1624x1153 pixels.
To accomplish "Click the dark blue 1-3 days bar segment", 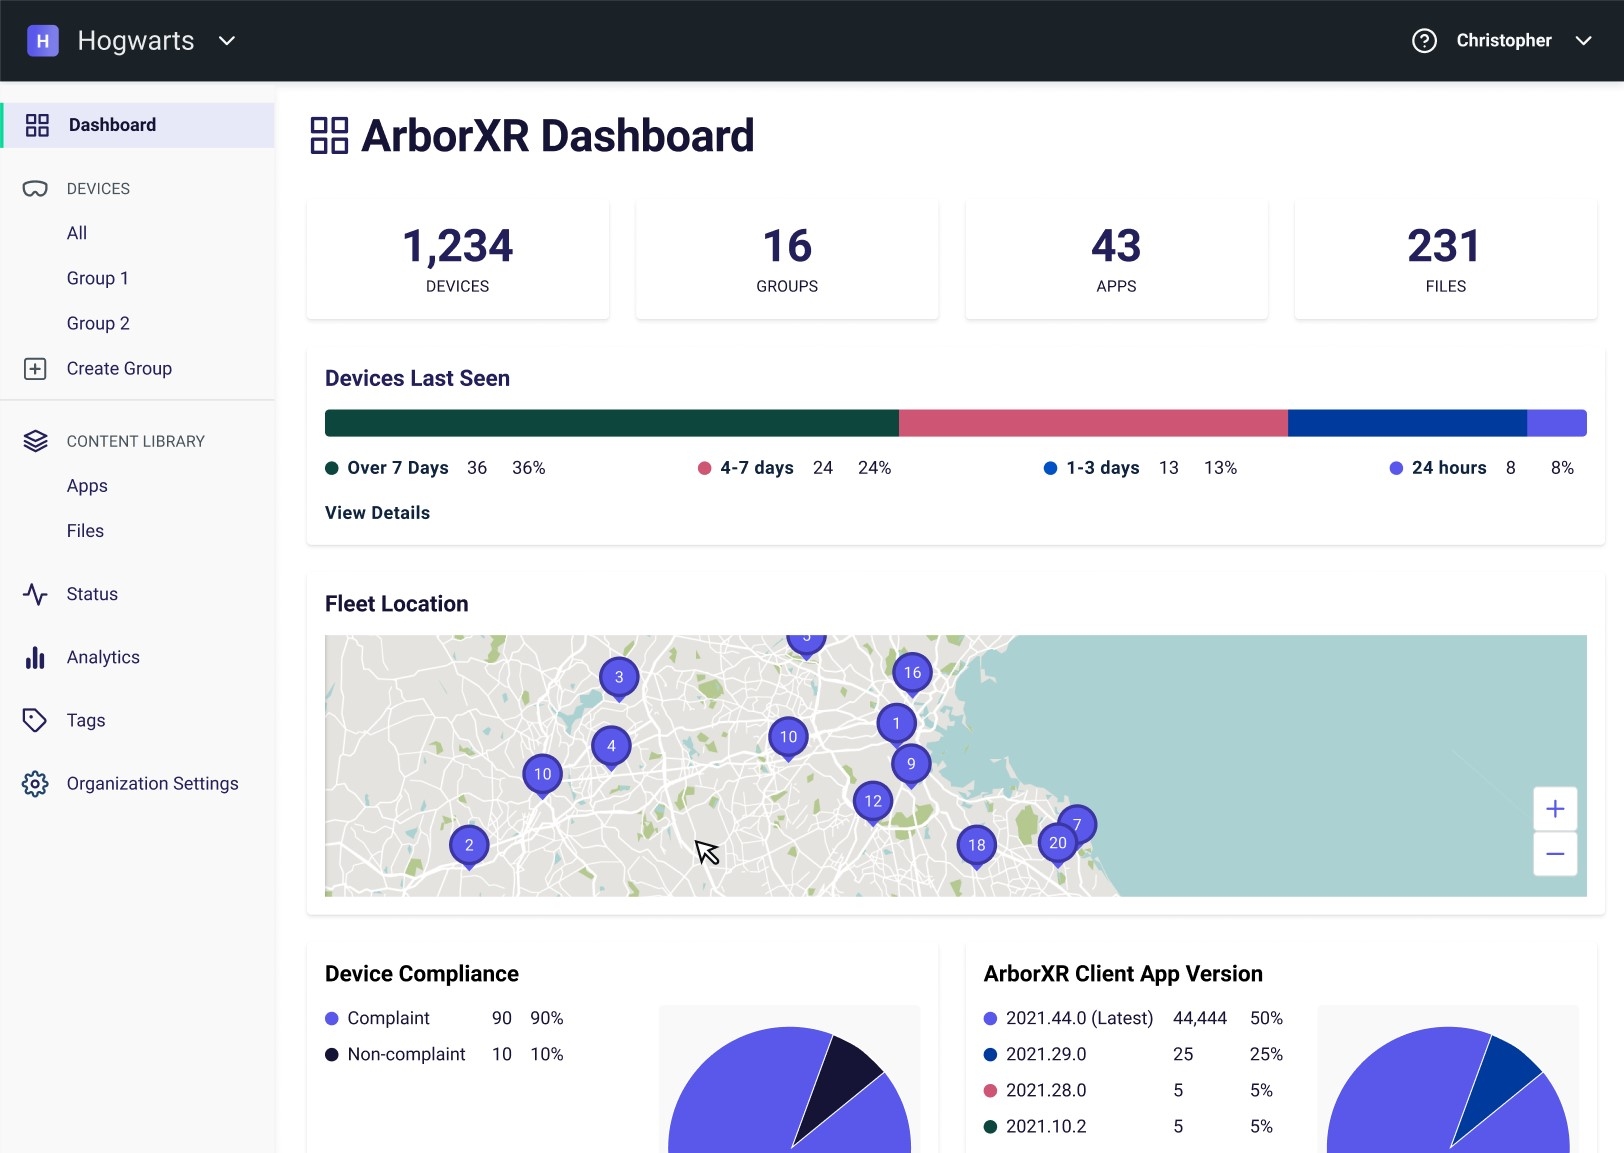I will point(1407,423).
